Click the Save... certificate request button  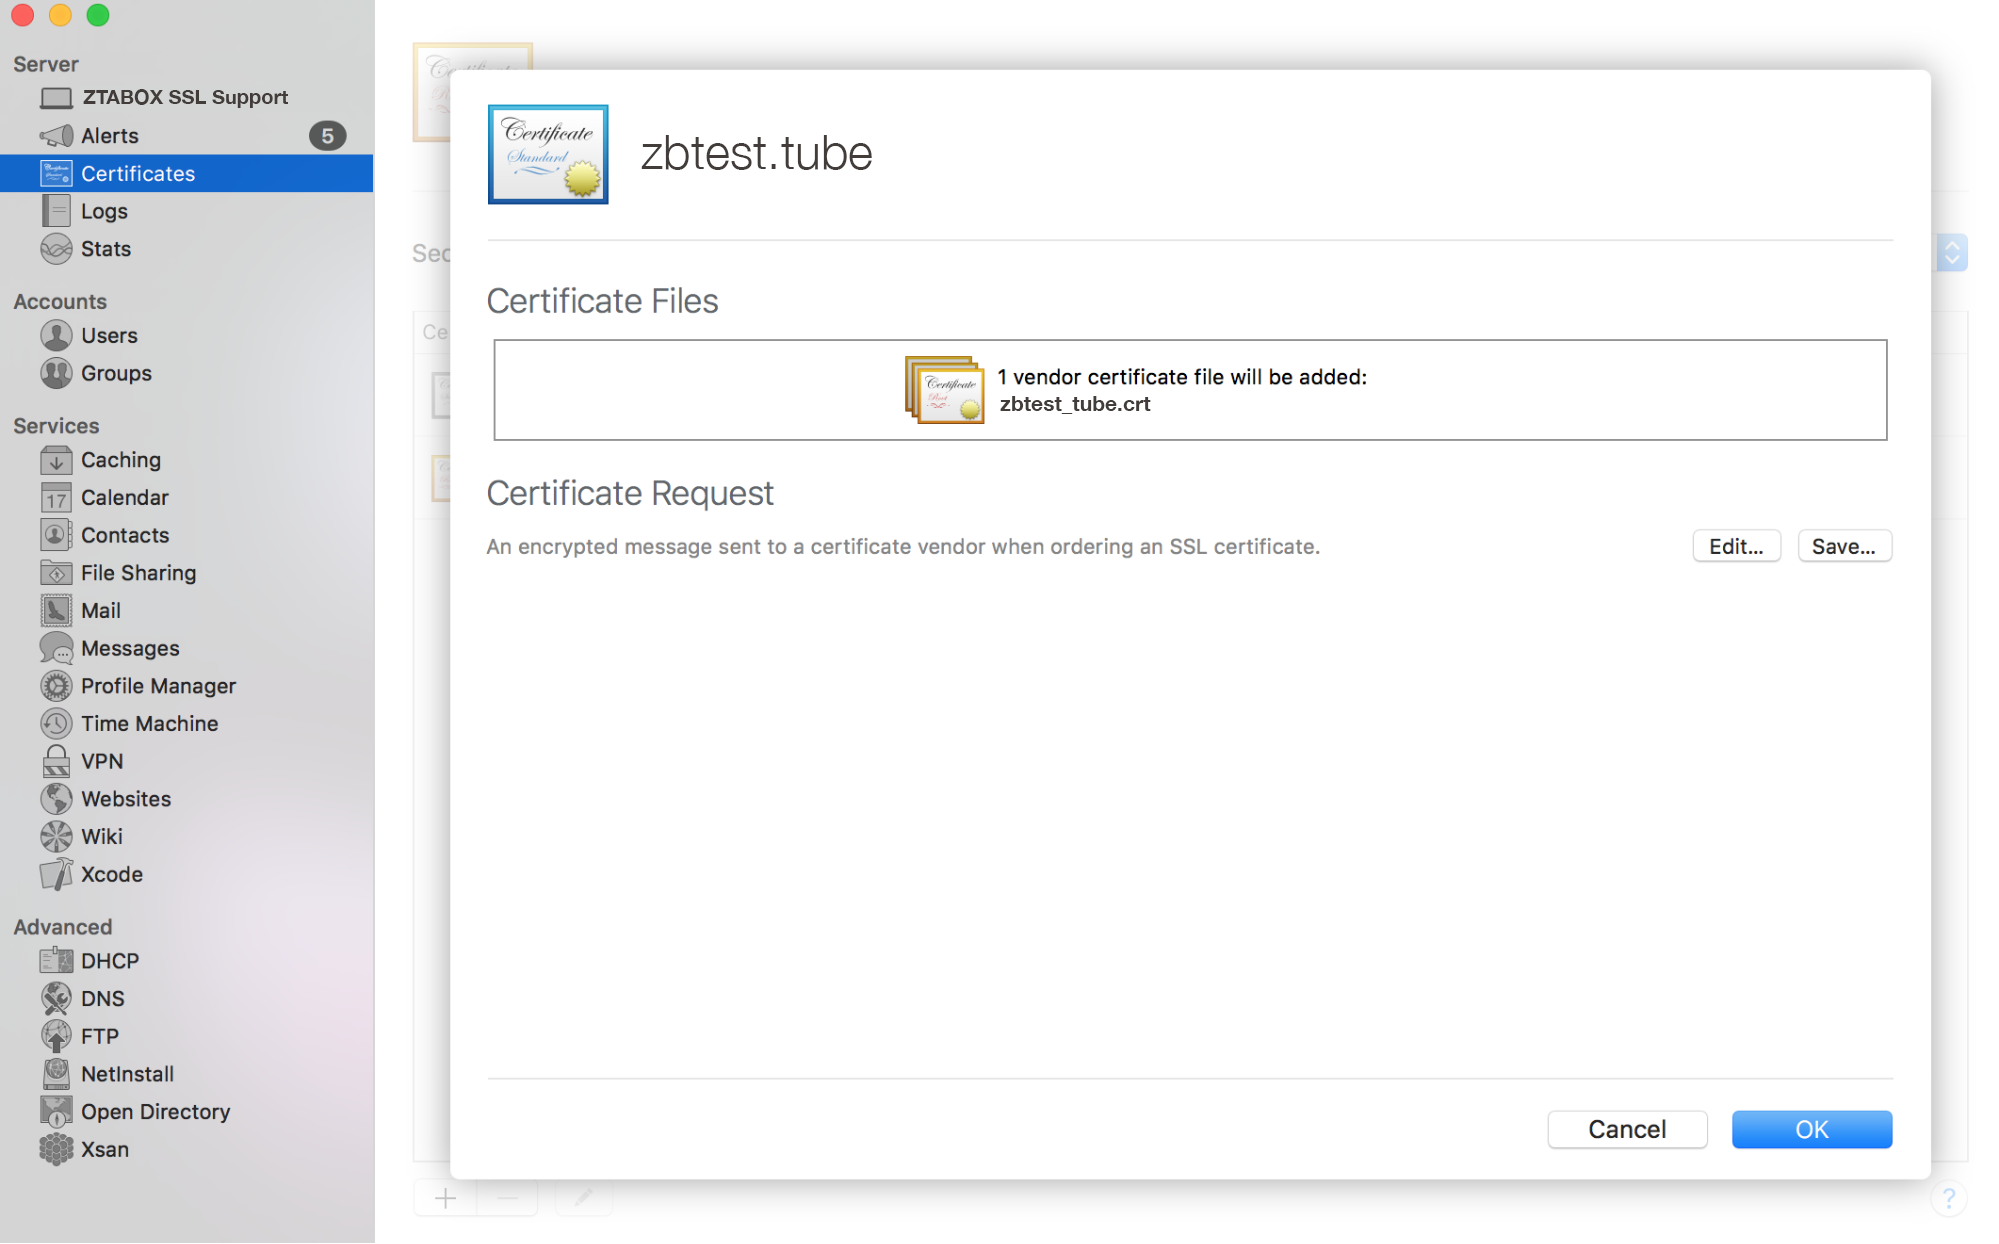pos(1843,546)
